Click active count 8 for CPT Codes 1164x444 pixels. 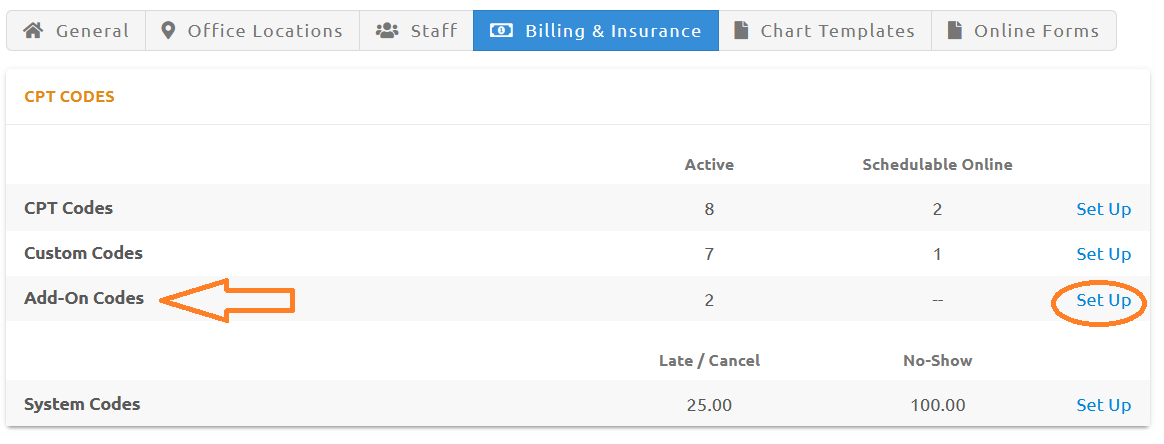point(709,209)
